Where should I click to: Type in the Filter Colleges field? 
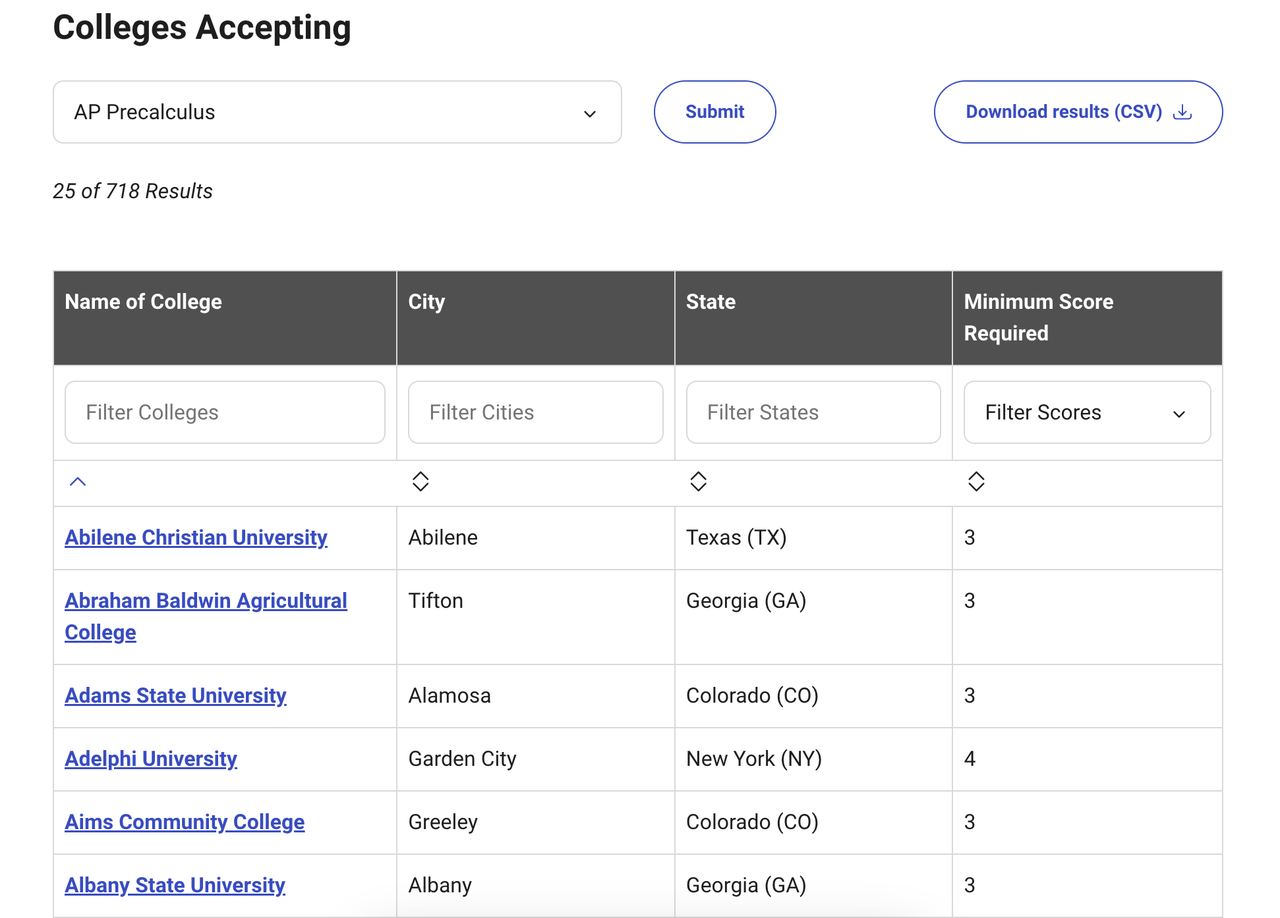tap(225, 412)
